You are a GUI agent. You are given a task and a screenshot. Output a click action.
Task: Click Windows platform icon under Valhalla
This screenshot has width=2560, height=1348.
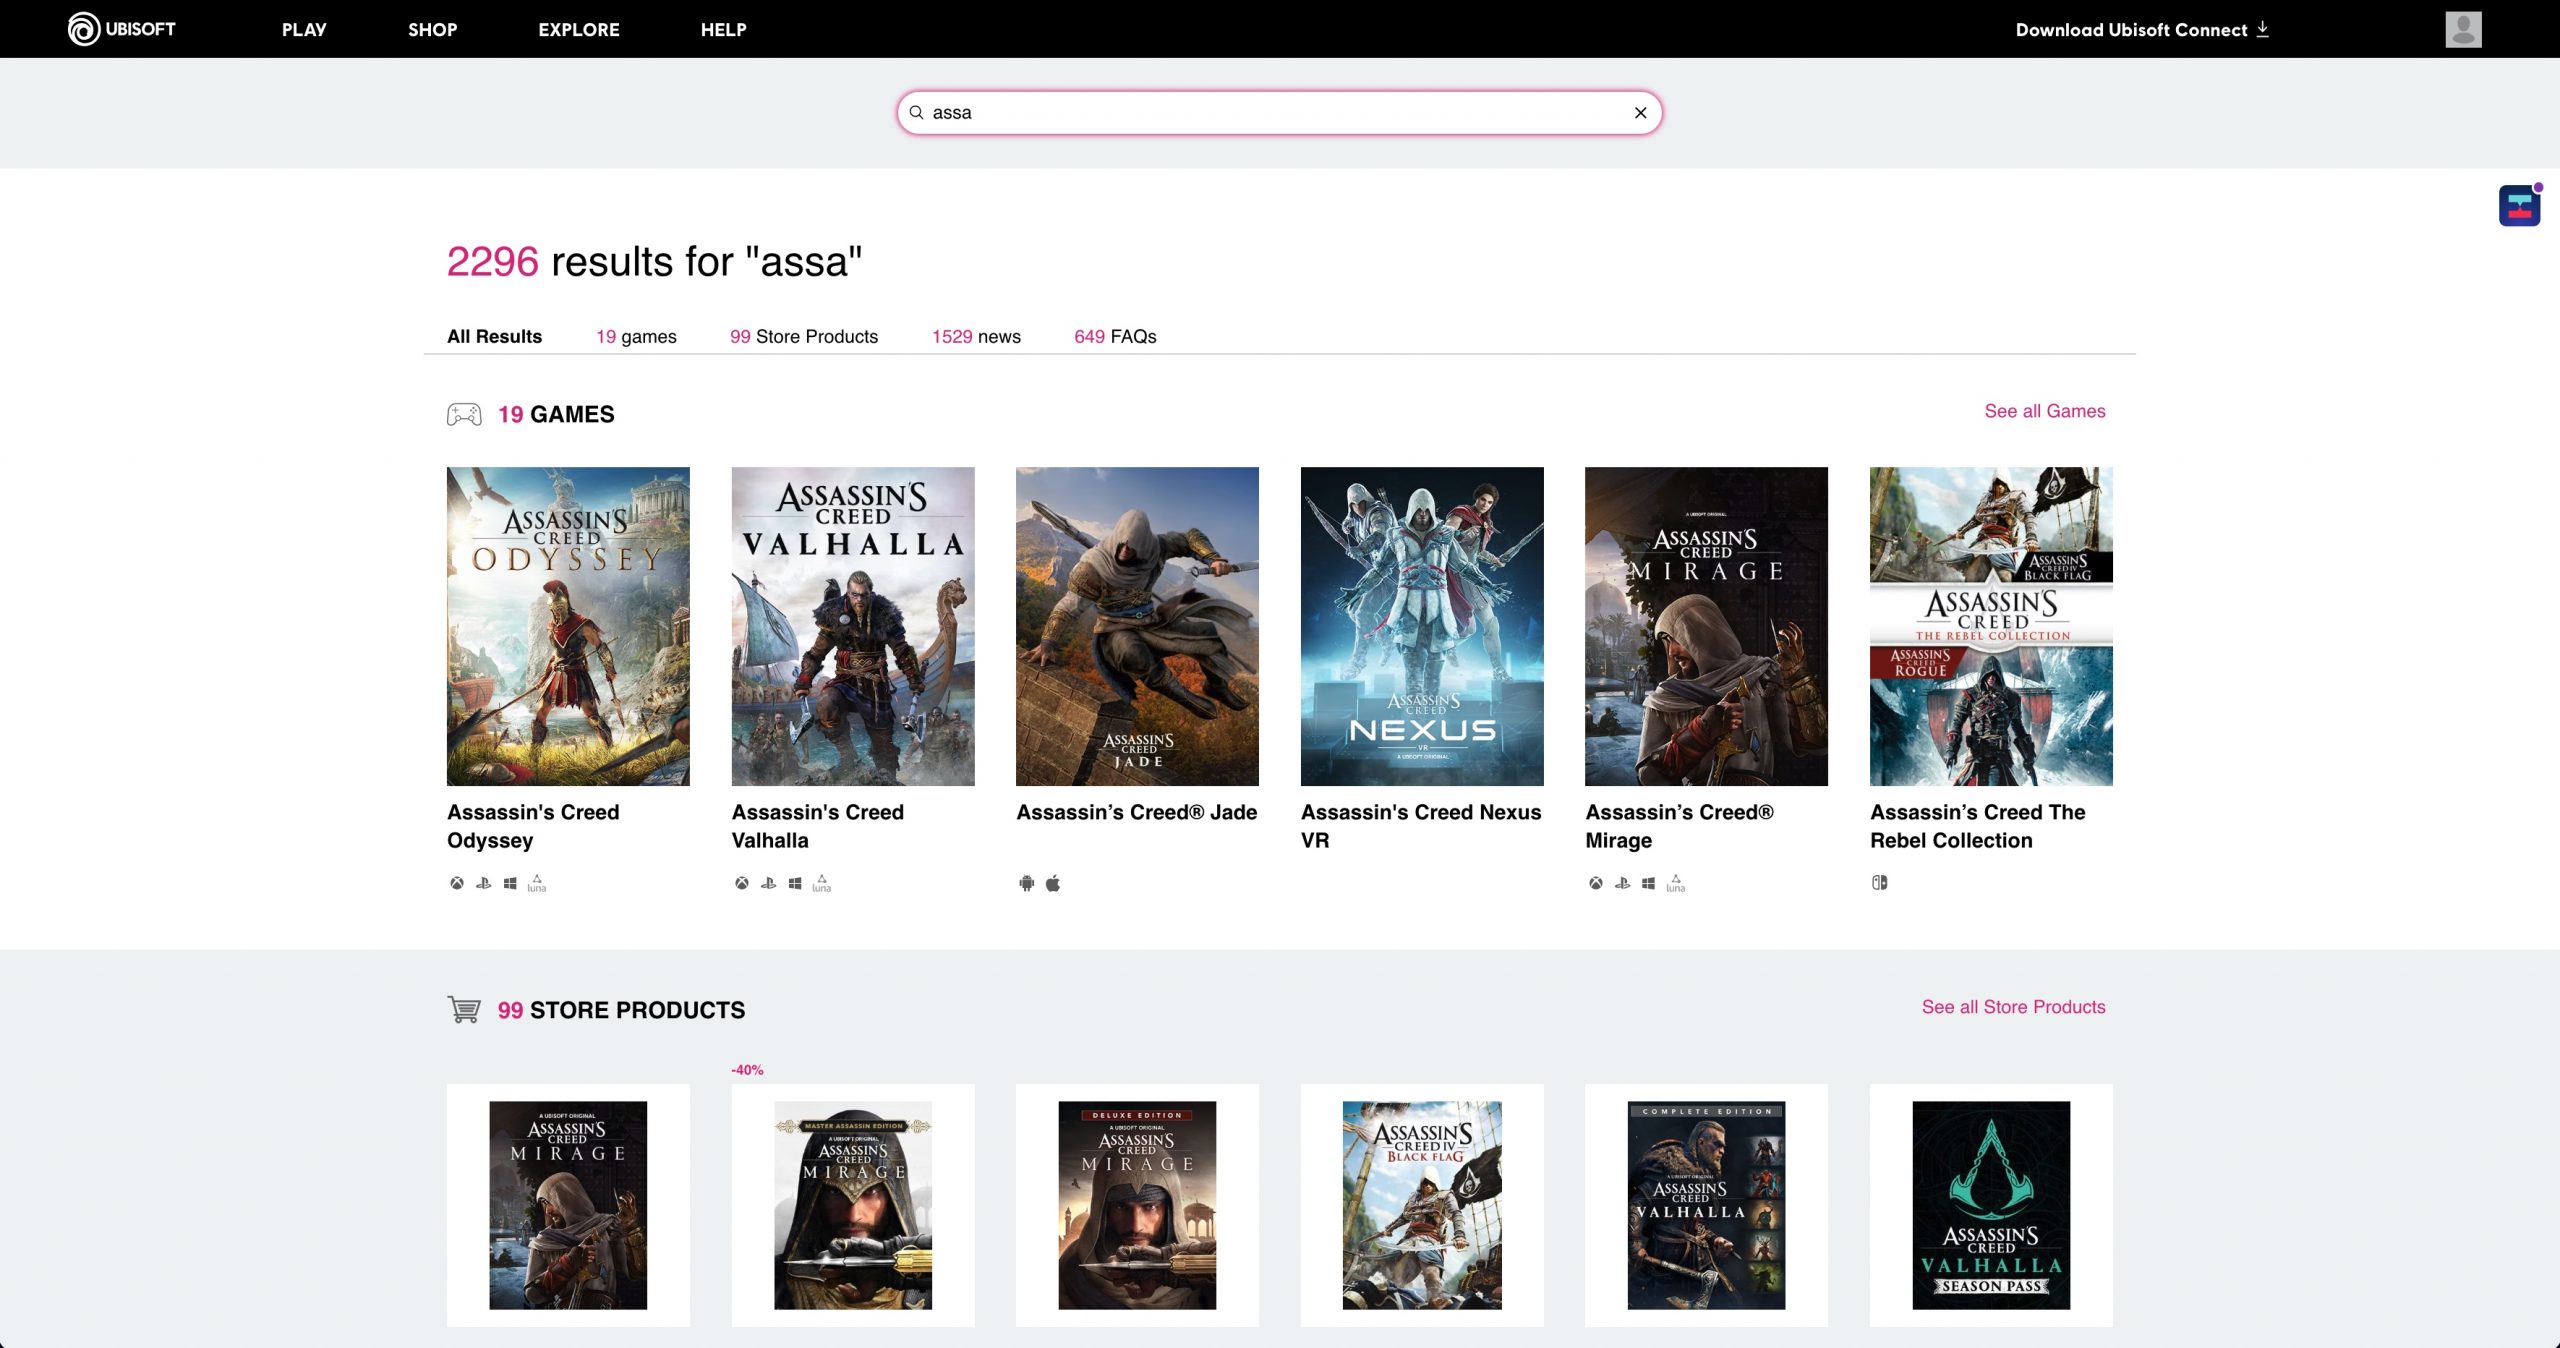pyautogui.click(x=795, y=883)
